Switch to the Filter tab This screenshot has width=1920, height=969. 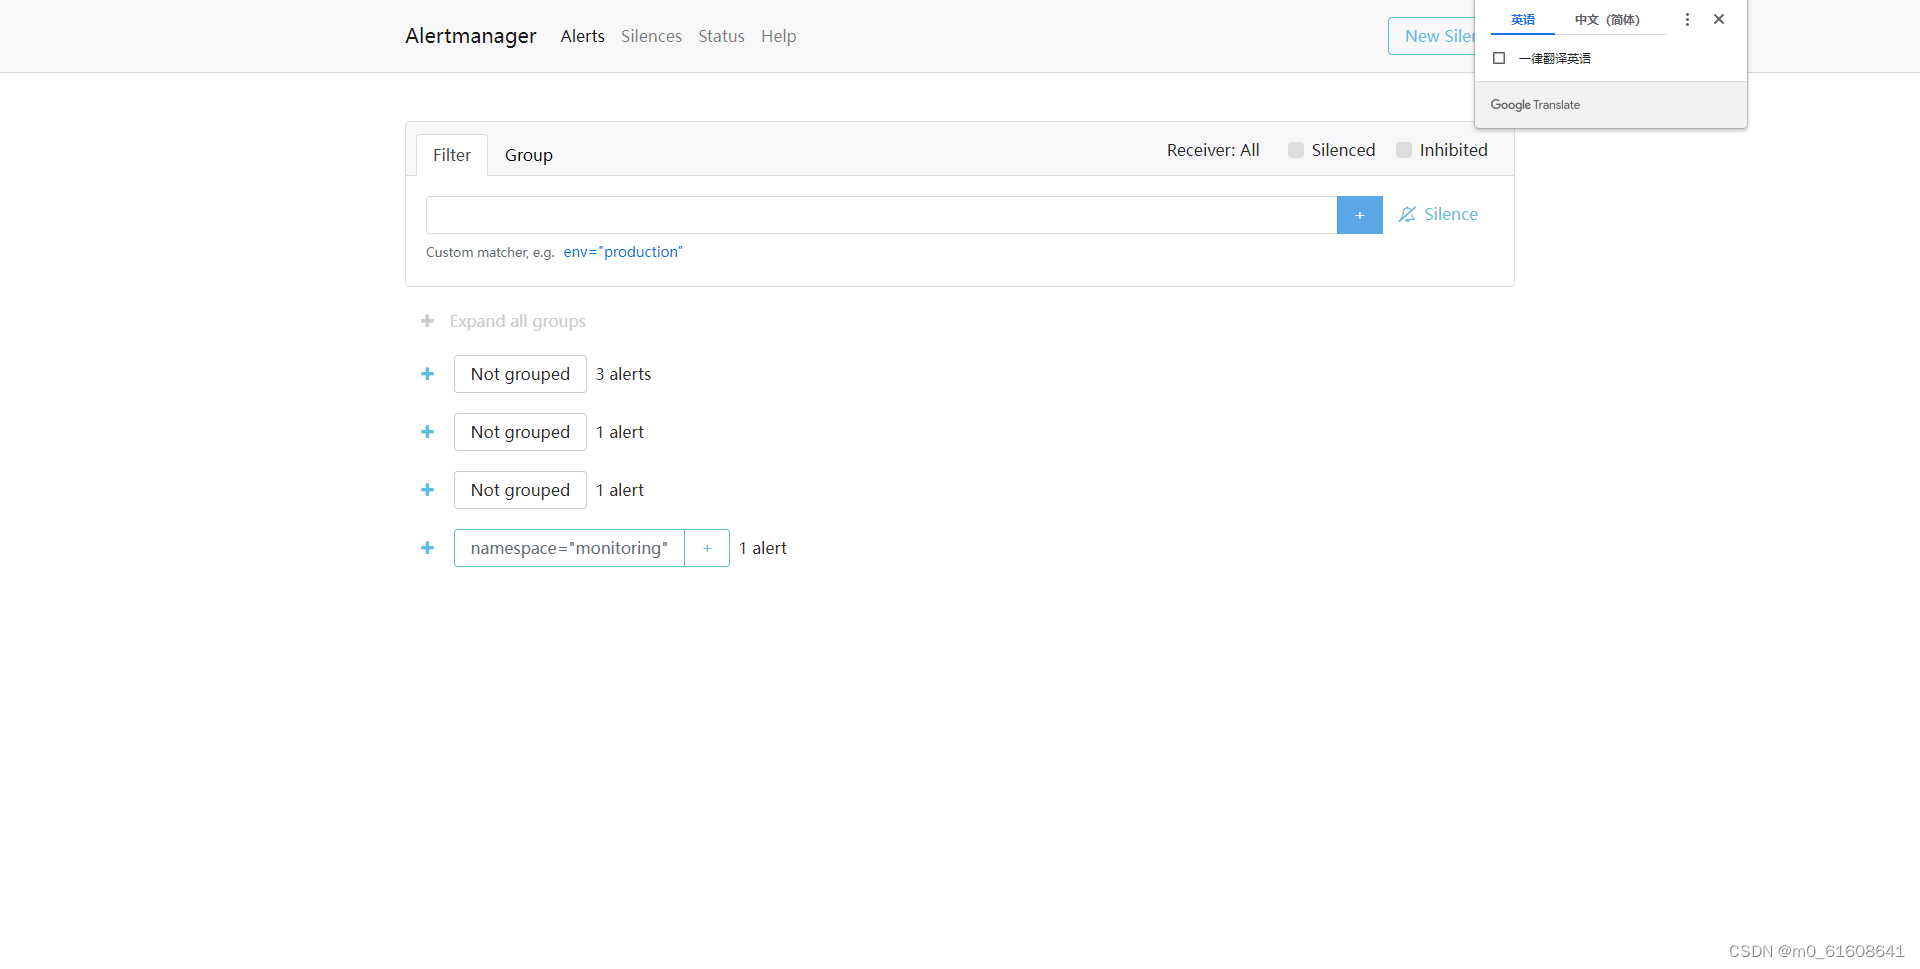point(452,155)
